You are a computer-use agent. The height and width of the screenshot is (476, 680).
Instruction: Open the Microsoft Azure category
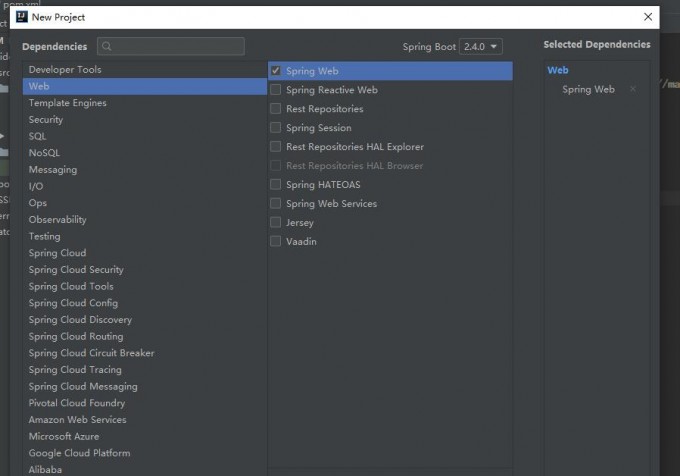tap(145, 437)
